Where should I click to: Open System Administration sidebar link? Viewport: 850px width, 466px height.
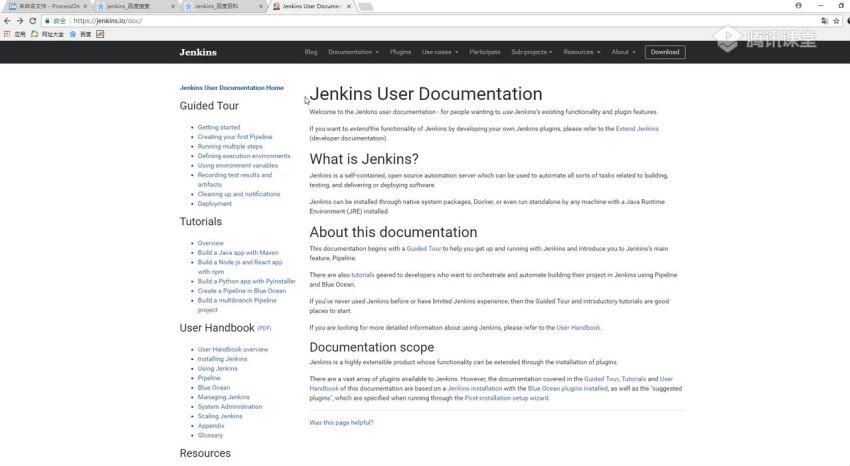coord(230,407)
